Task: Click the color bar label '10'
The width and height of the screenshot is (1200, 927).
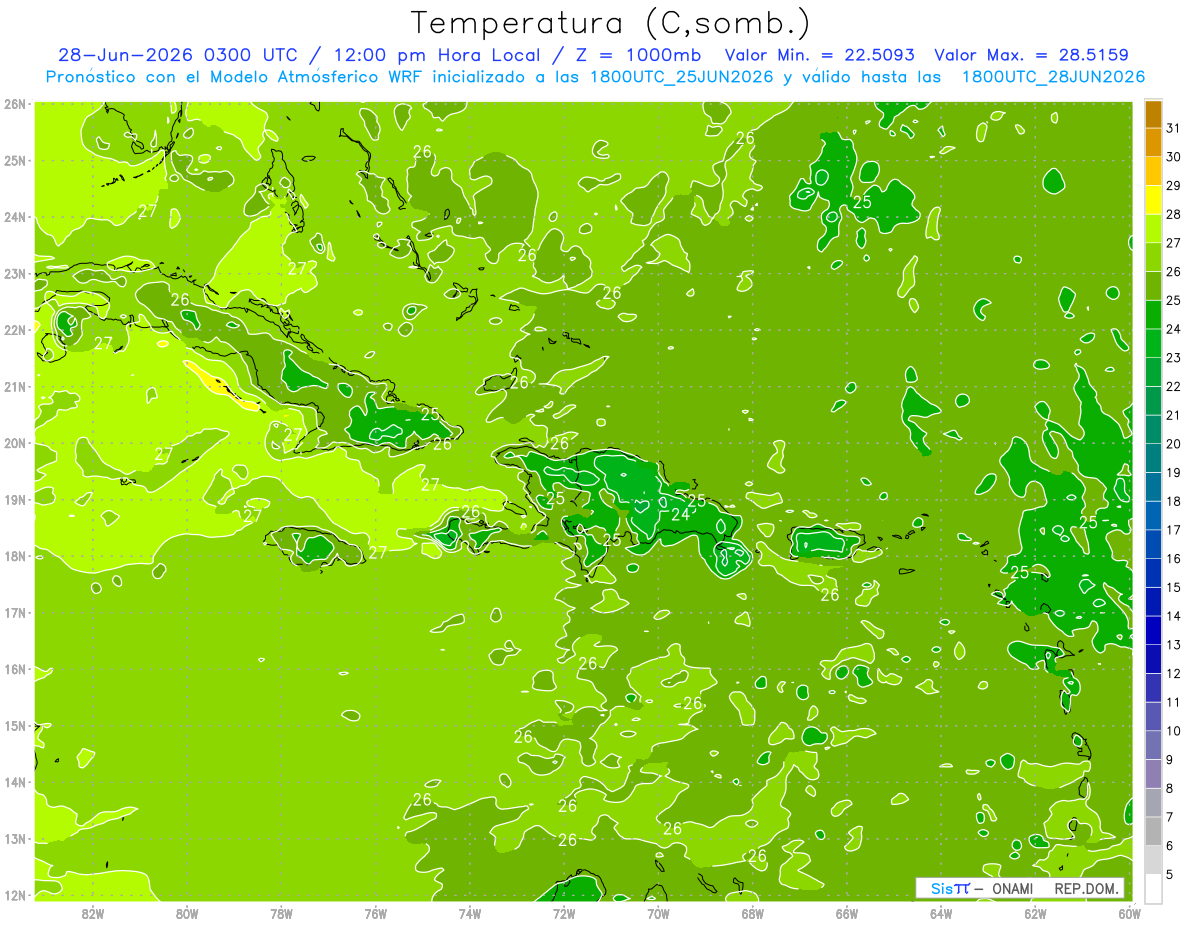Action: coord(1173,731)
